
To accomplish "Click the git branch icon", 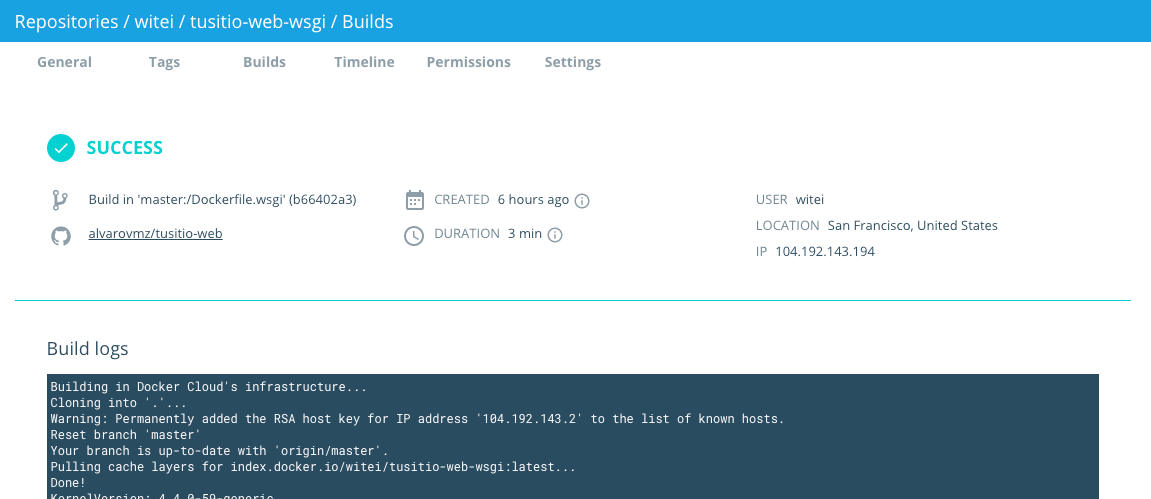I will pyautogui.click(x=60, y=200).
